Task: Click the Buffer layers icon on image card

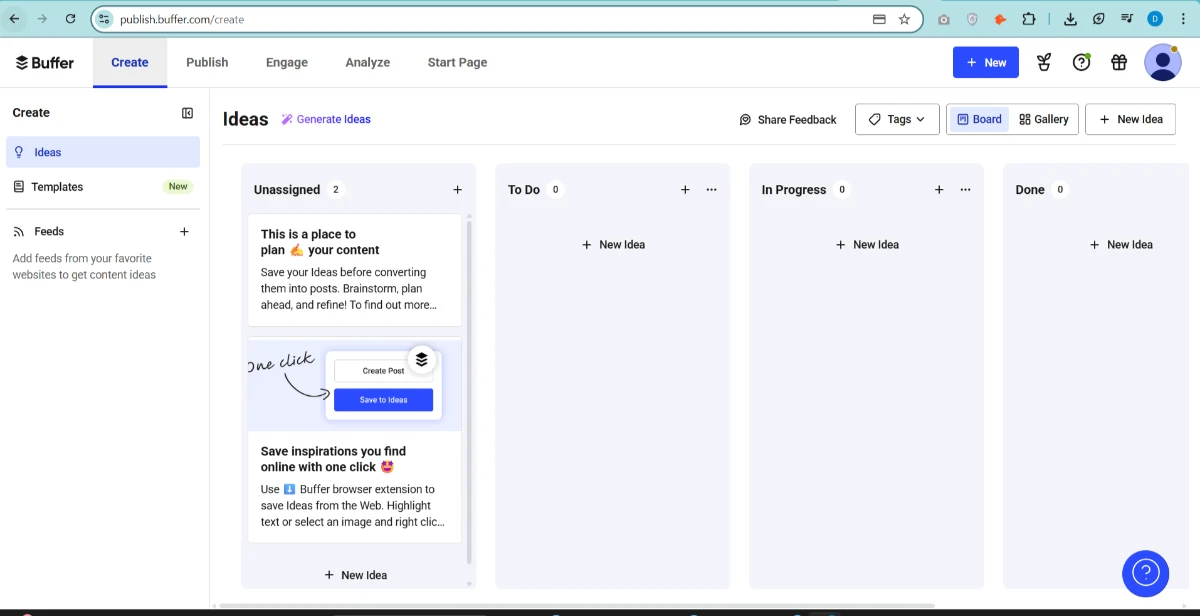Action: click(422, 359)
